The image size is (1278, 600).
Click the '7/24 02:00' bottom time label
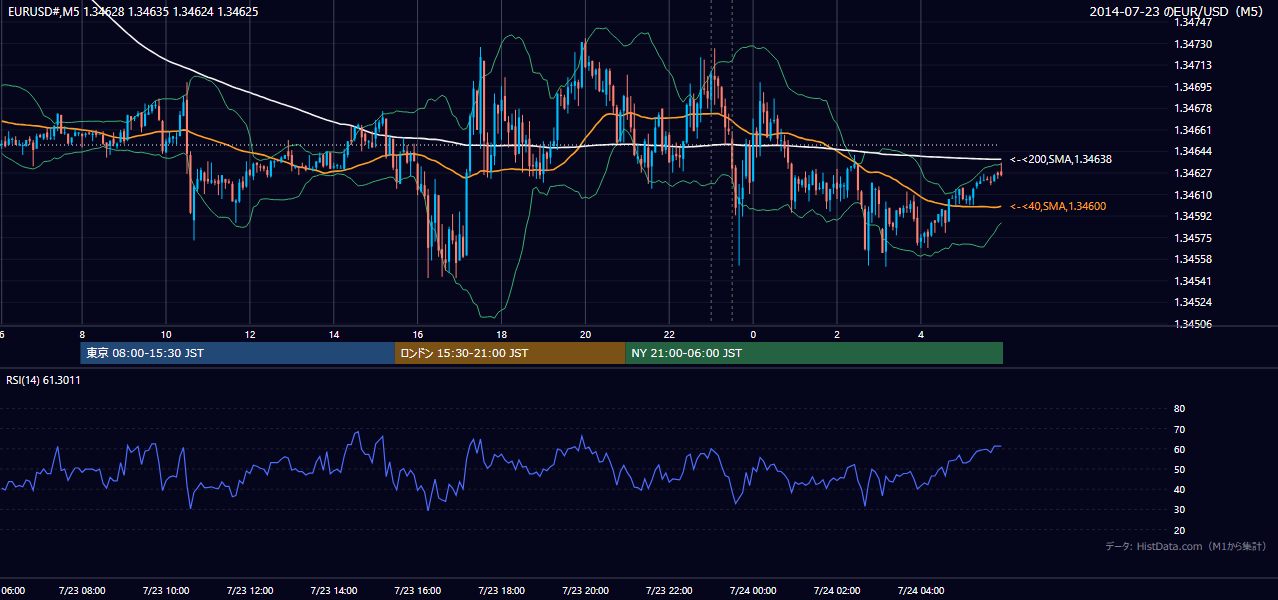(x=838, y=591)
